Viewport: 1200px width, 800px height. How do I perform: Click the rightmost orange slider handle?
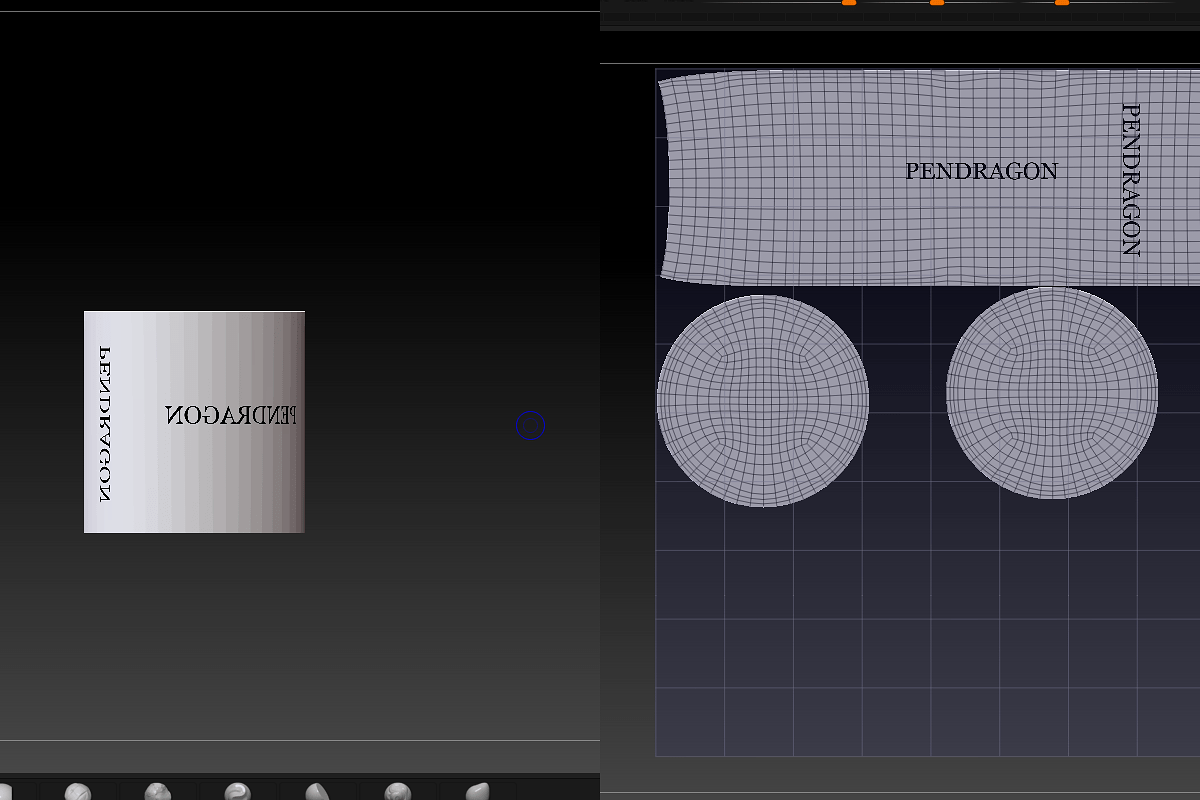[1062, 3]
